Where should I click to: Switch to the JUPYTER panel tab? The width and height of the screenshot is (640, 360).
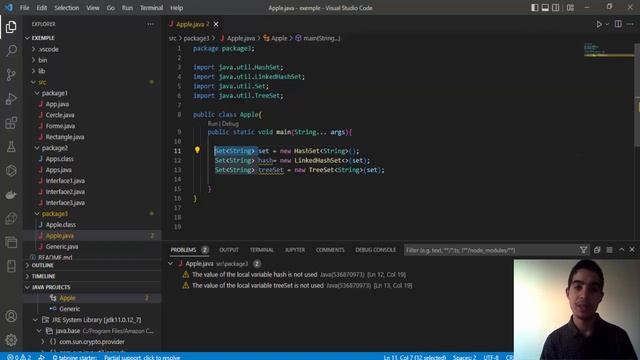coord(295,250)
